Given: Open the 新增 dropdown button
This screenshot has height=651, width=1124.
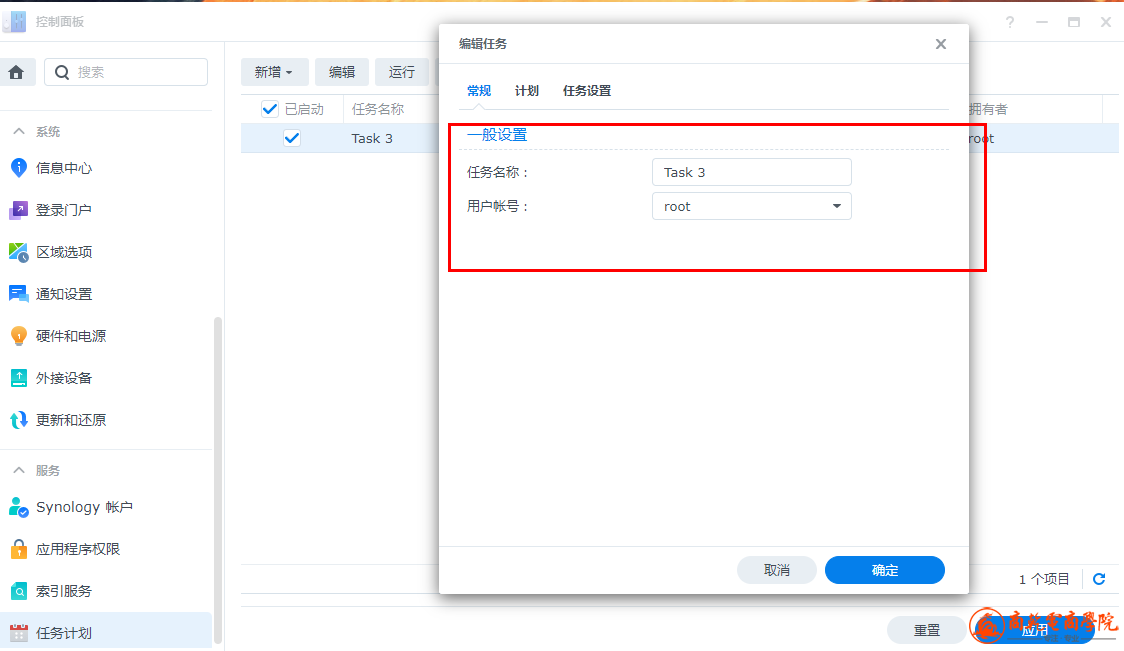Looking at the screenshot, I should click(274, 72).
